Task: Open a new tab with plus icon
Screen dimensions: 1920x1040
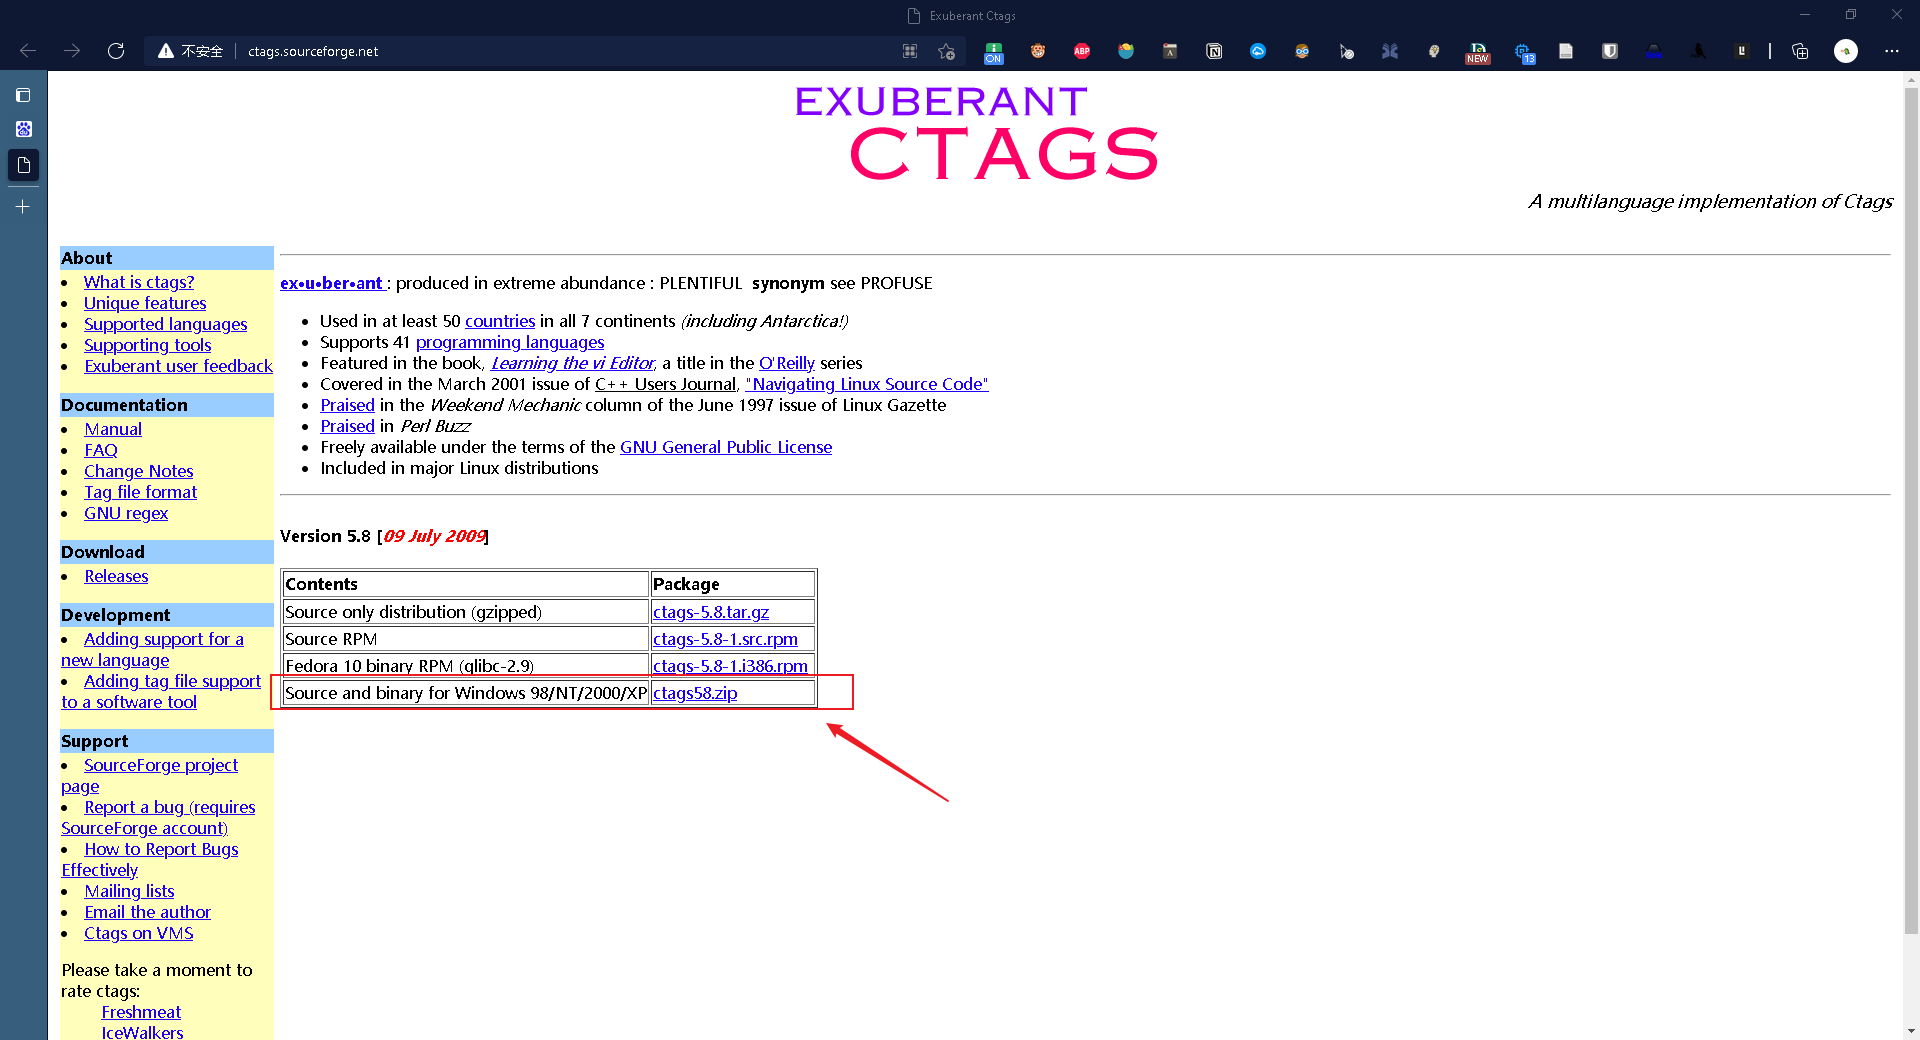Action: point(23,206)
